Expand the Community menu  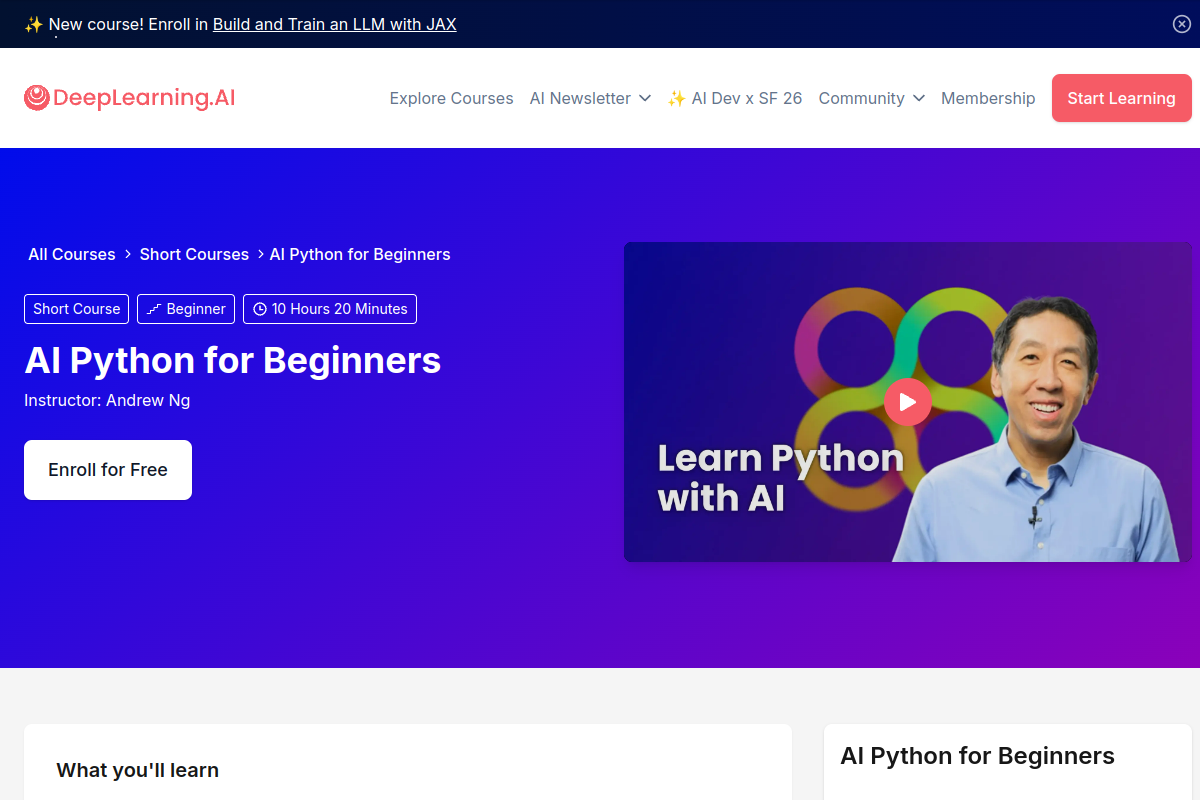click(862, 98)
